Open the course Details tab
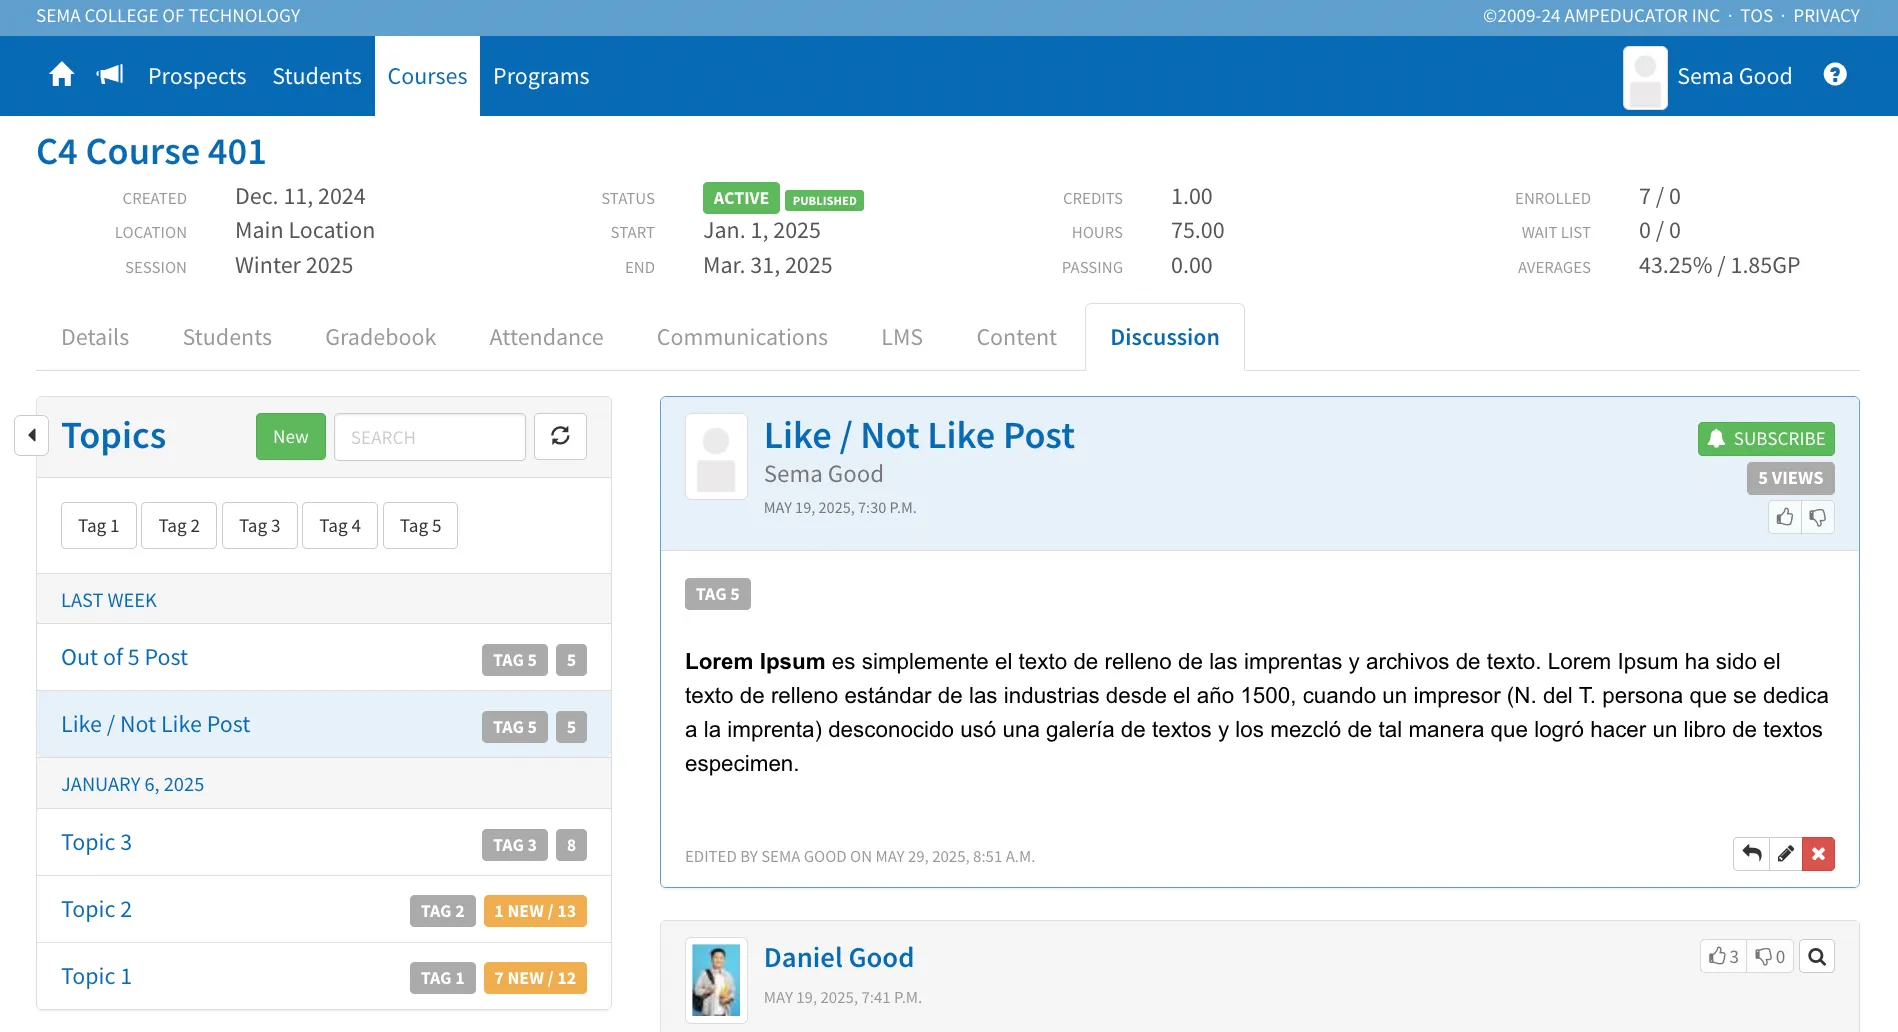 (95, 337)
